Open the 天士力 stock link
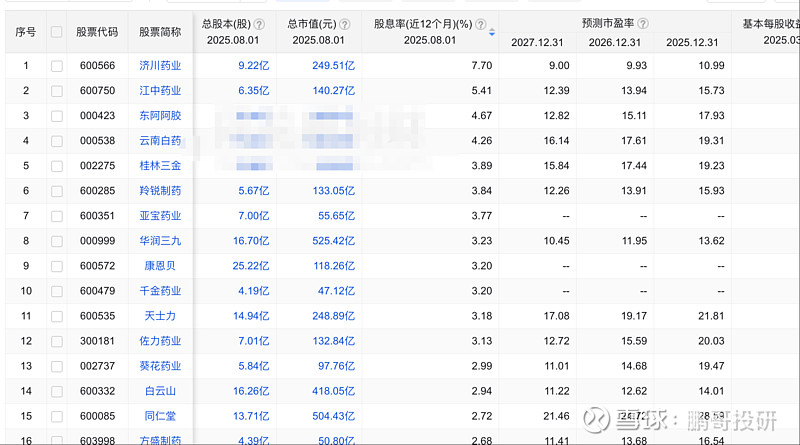 pyautogui.click(x=160, y=315)
